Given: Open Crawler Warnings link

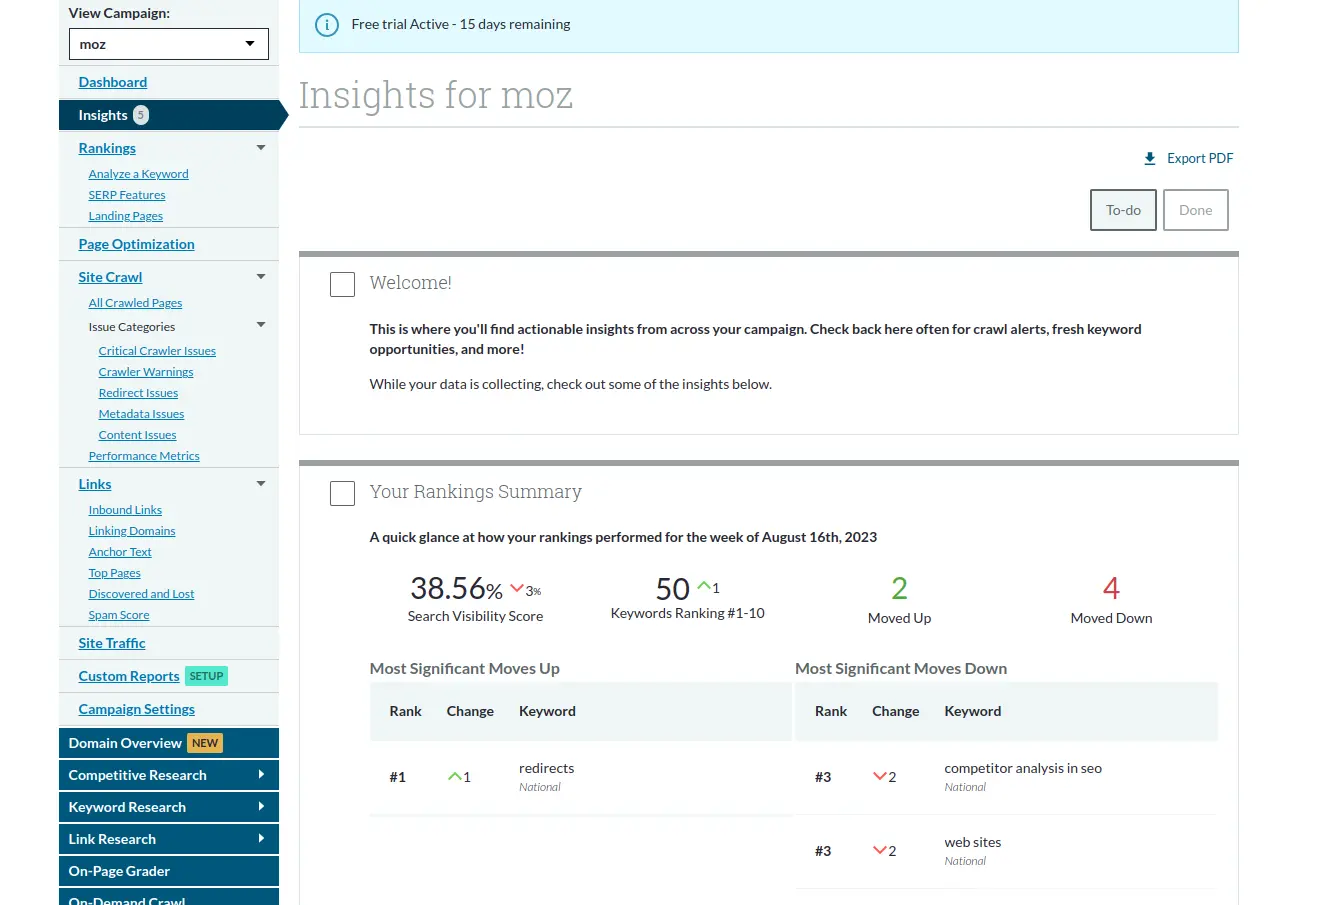Looking at the screenshot, I should click(146, 372).
